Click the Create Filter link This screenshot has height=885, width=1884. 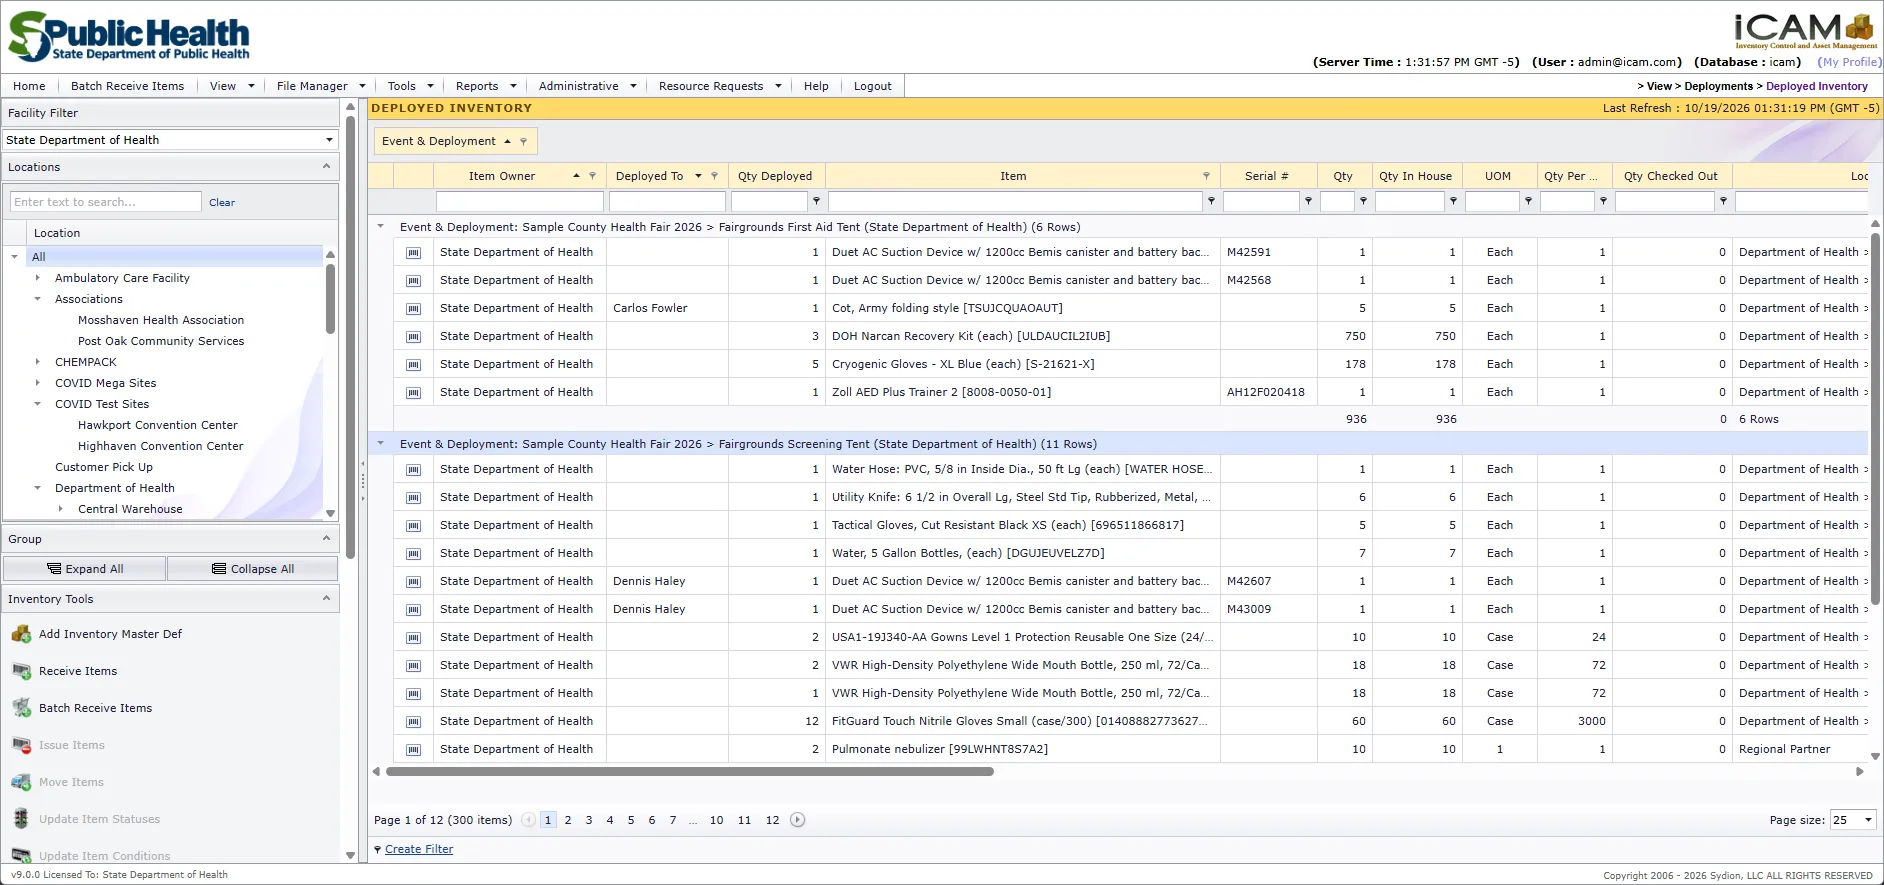[x=419, y=849]
